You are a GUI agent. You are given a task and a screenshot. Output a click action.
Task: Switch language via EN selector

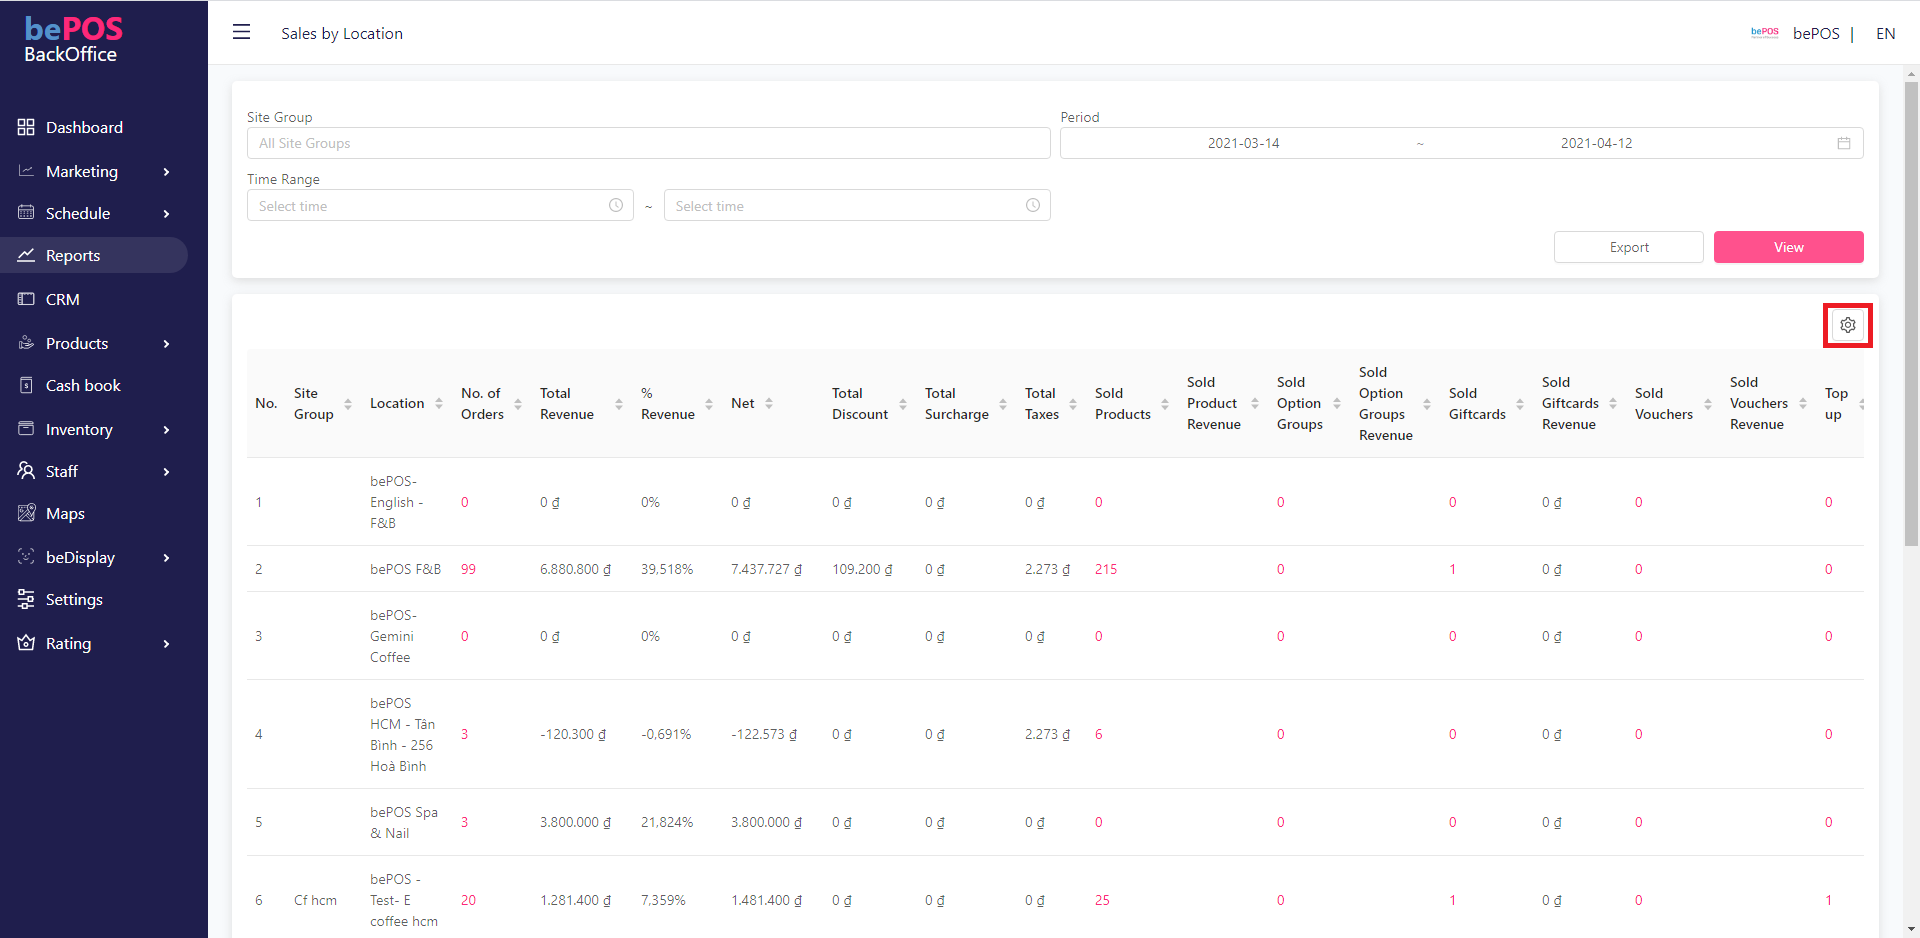(x=1885, y=33)
